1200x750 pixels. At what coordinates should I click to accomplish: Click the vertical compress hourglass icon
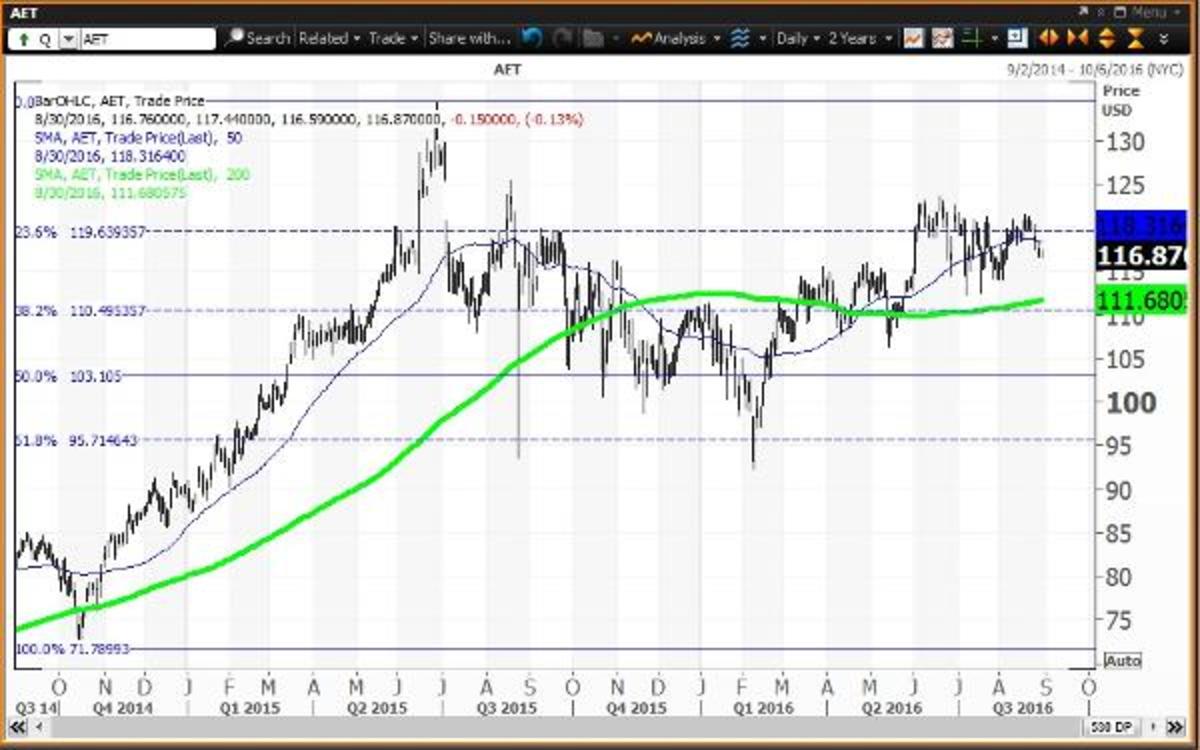1135,38
